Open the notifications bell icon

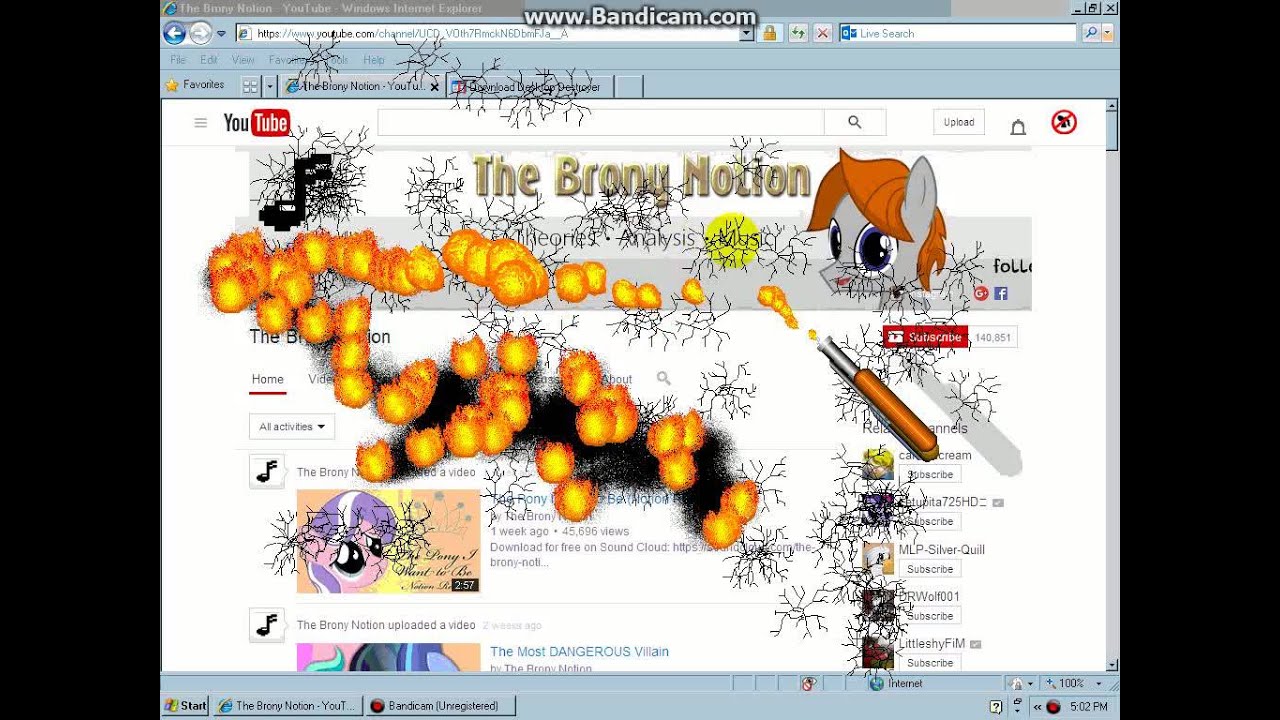pos(1018,126)
